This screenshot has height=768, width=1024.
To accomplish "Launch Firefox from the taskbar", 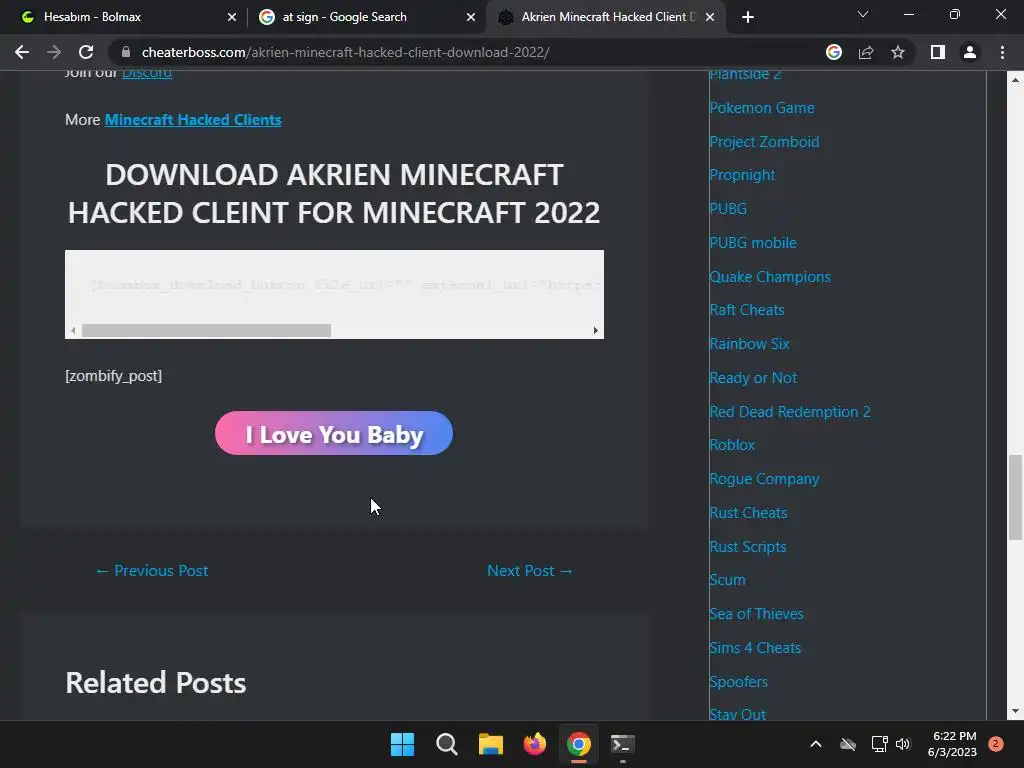I will coord(535,744).
